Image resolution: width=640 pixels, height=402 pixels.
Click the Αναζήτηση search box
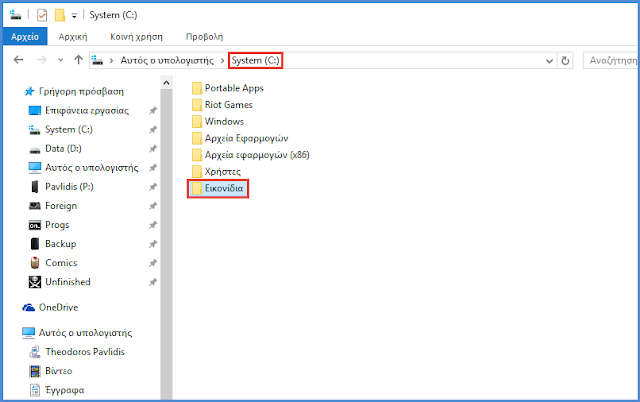point(610,61)
